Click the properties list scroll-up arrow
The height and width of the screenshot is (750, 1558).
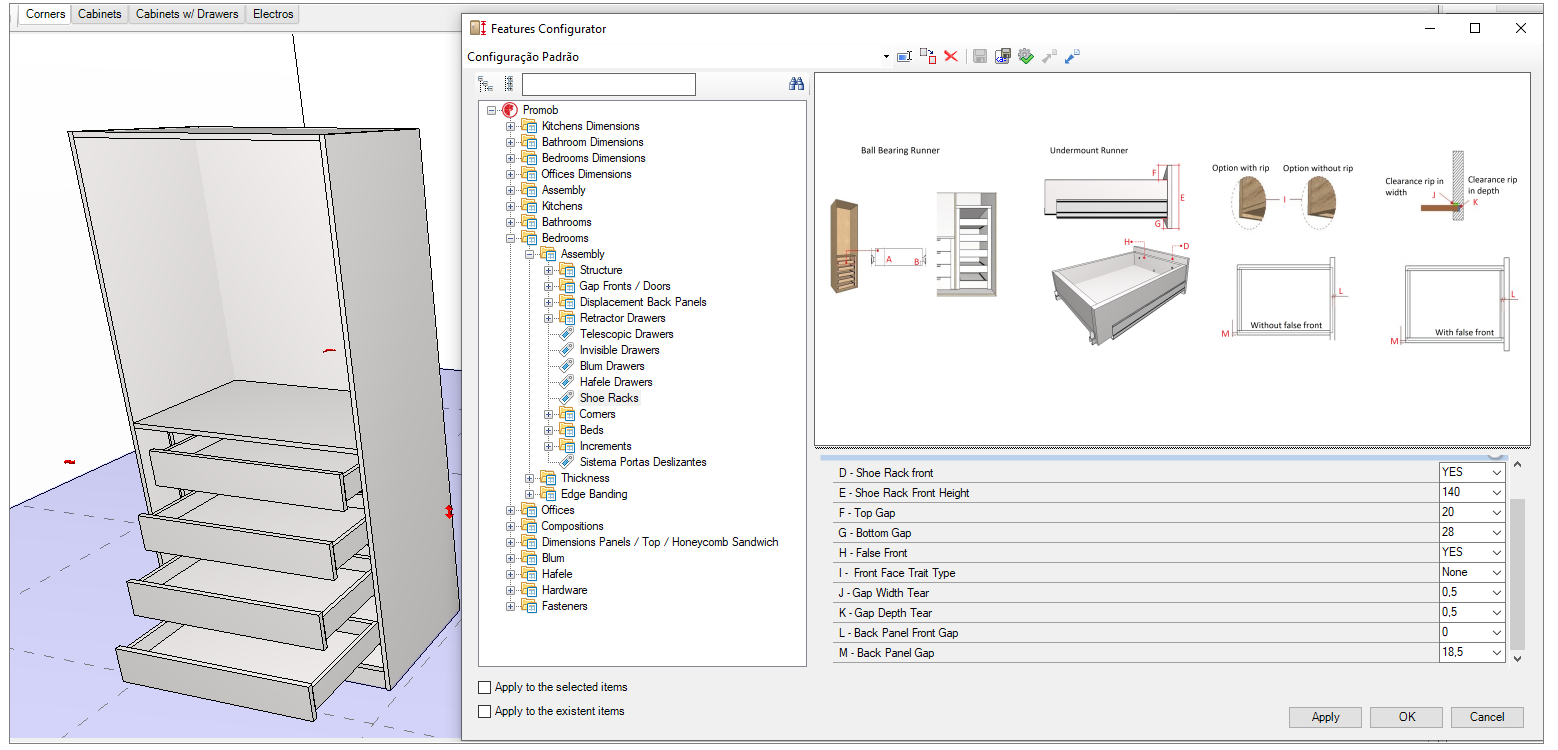point(1517,465)
